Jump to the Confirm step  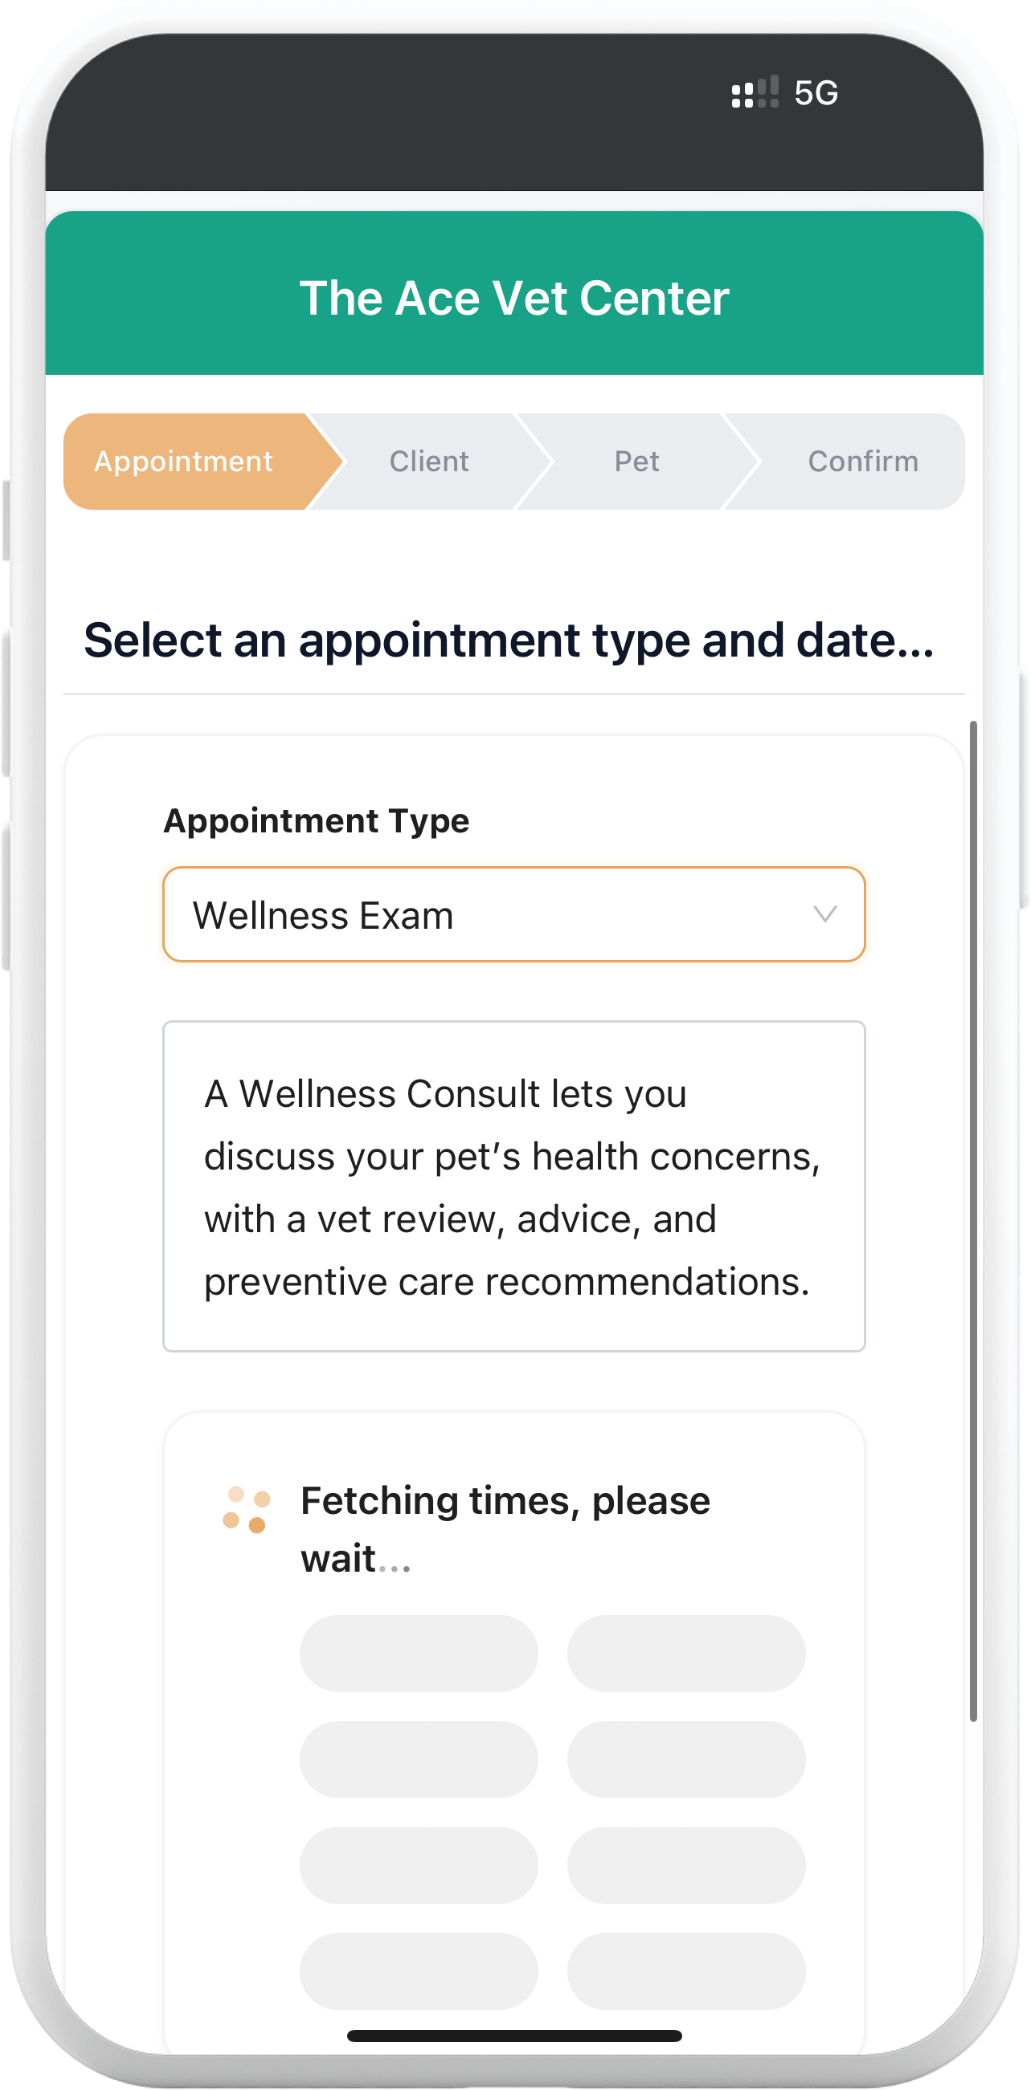[x=862, y=461]
